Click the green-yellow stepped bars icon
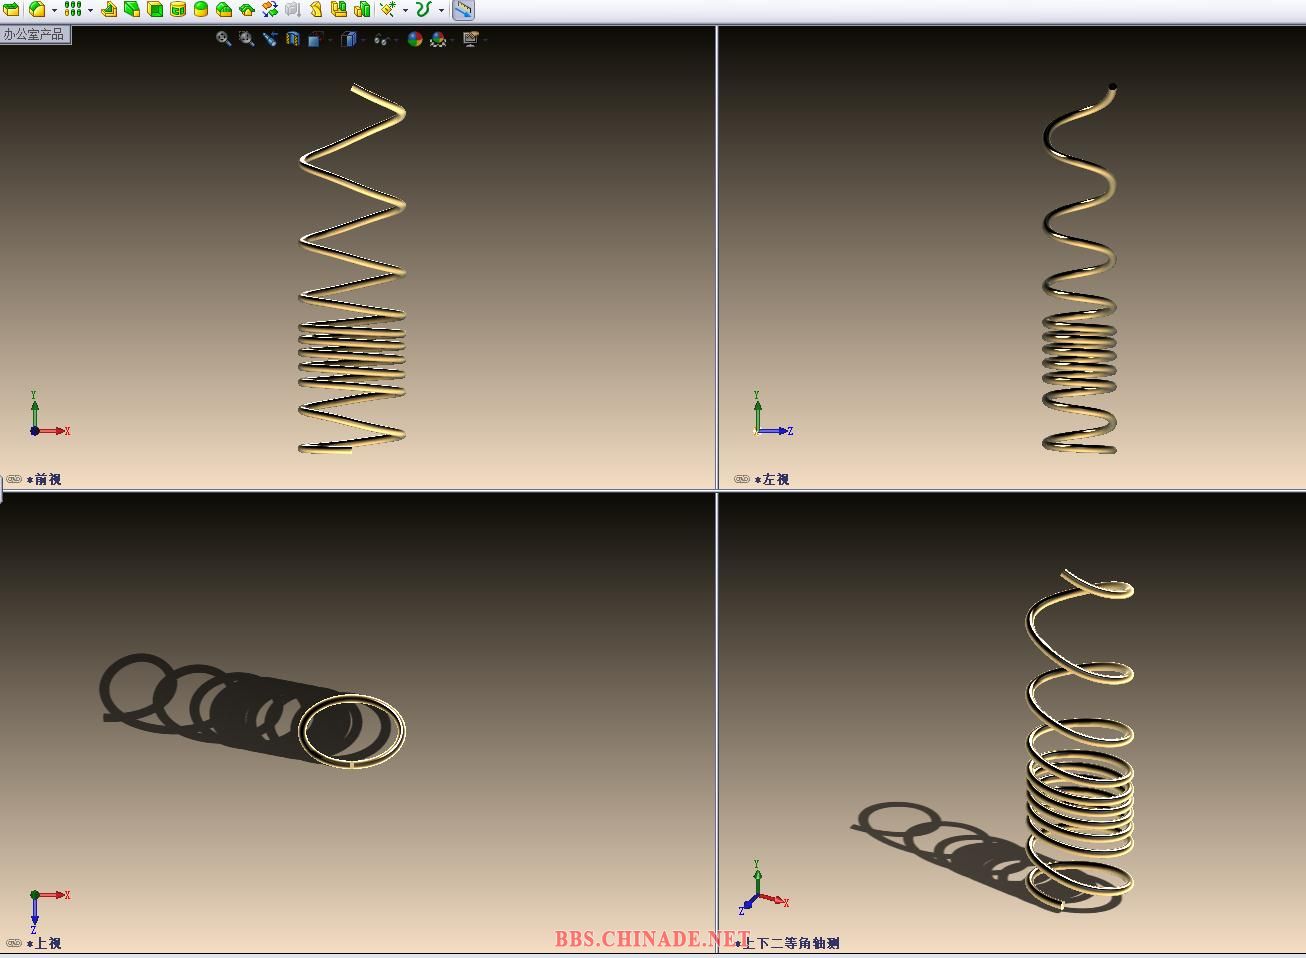 pyautogui.click(x=362, y=9)
